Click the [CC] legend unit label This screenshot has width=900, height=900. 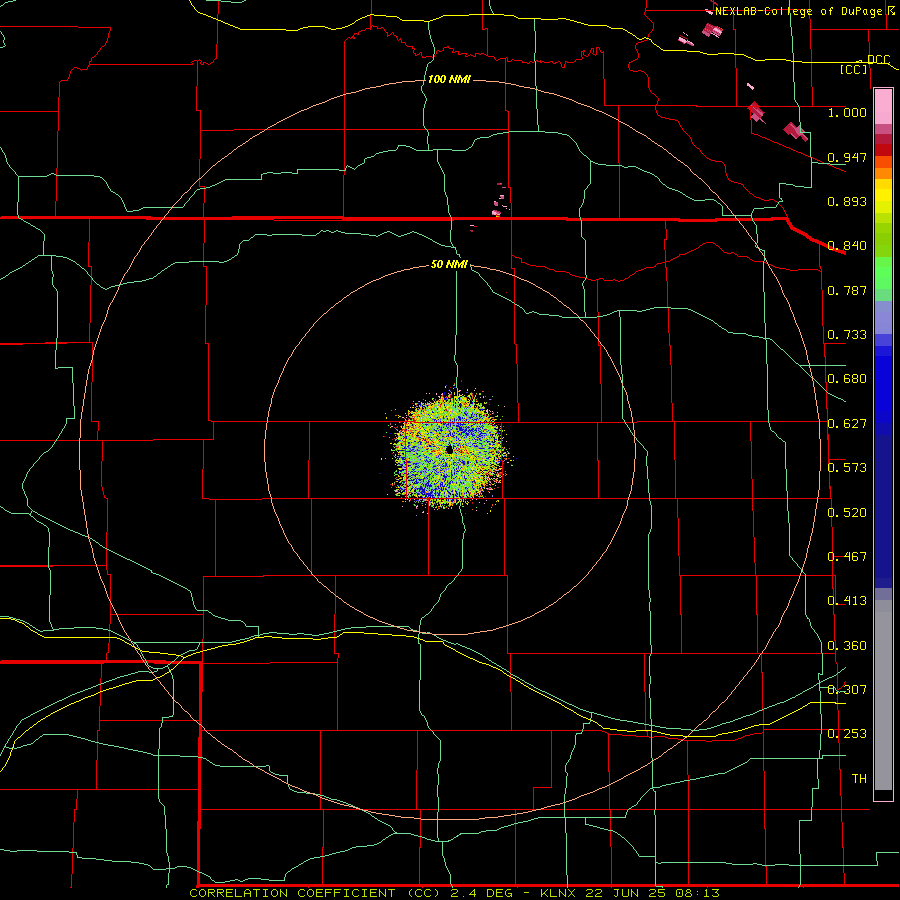click(854, 70)
